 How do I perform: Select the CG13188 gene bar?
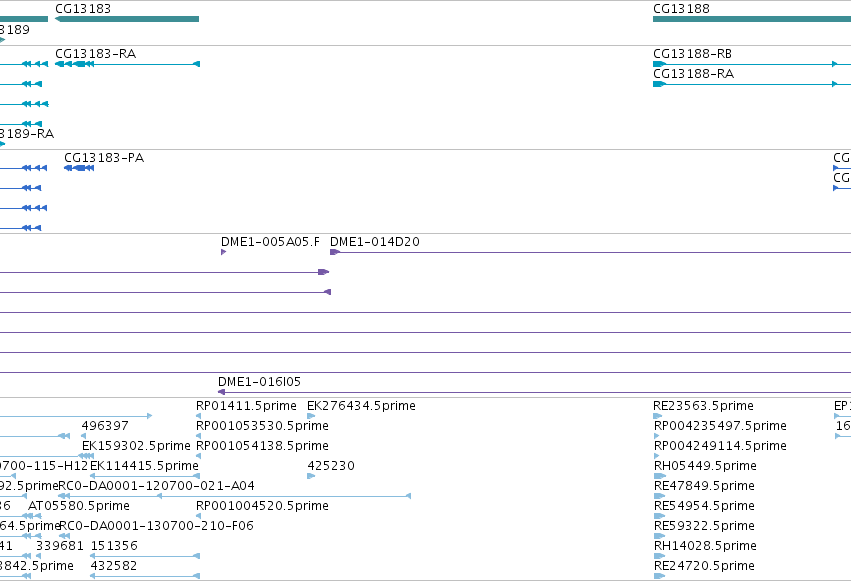(752, 19)
